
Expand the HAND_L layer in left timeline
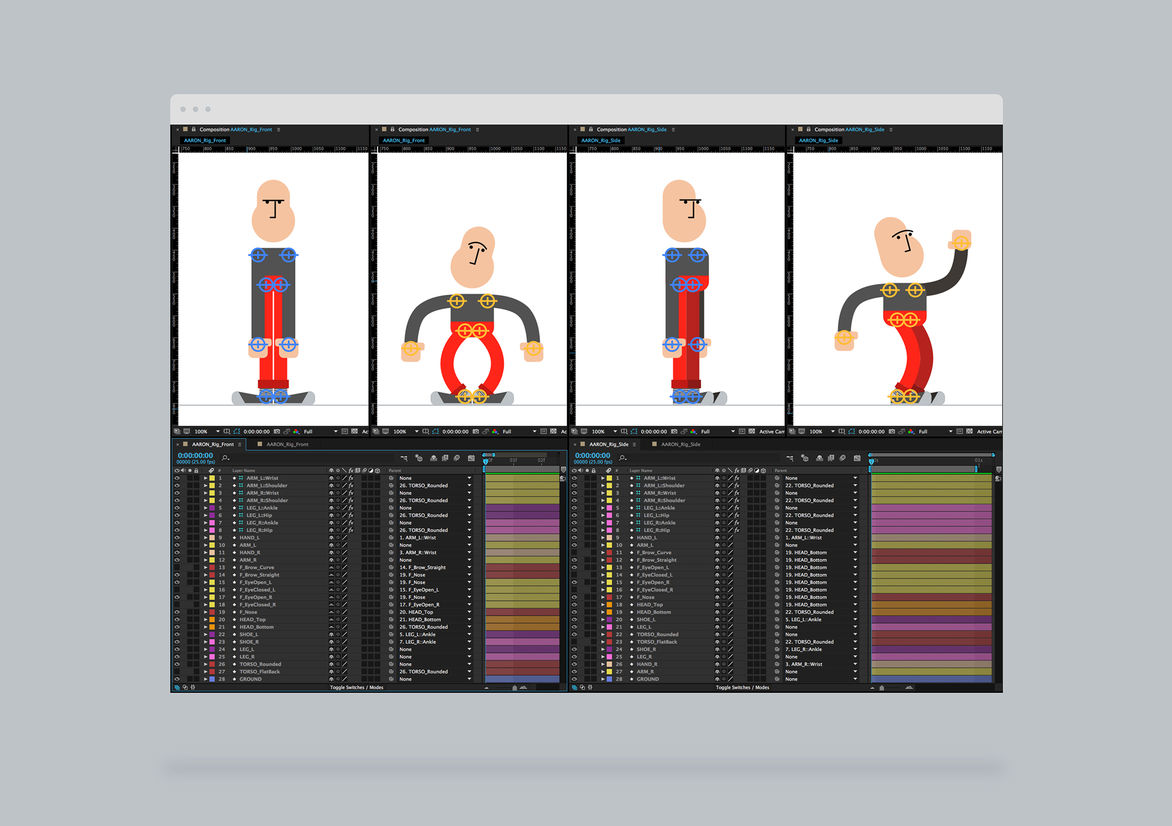[x=206, y=538]
